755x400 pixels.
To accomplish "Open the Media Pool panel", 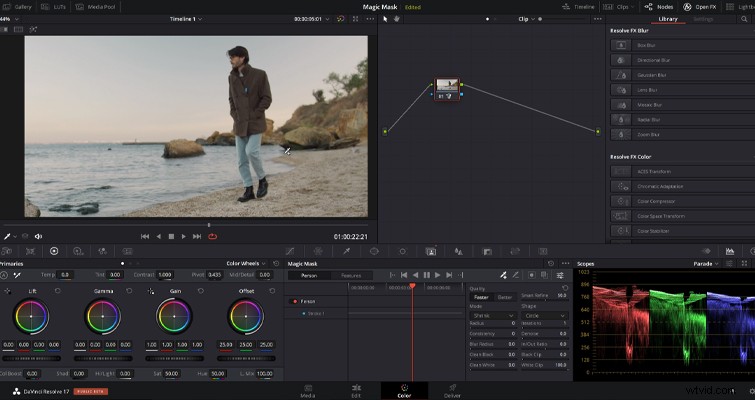I will 95,7.
